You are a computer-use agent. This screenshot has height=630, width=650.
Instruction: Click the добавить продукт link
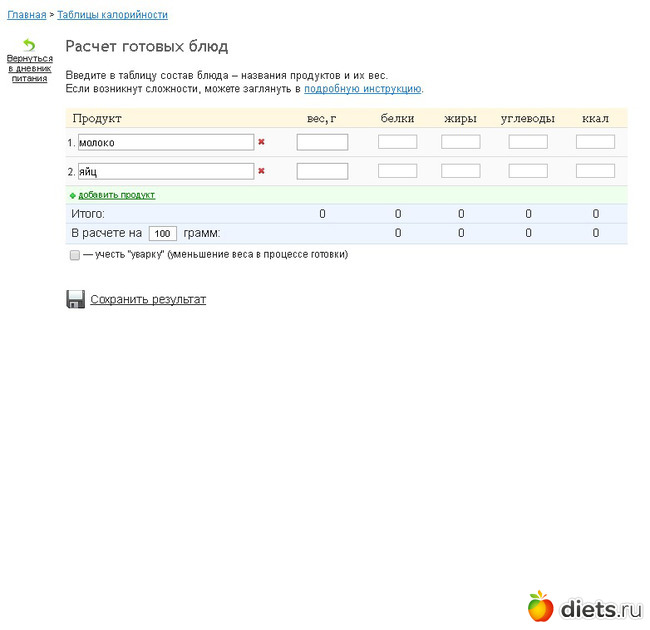117,195
